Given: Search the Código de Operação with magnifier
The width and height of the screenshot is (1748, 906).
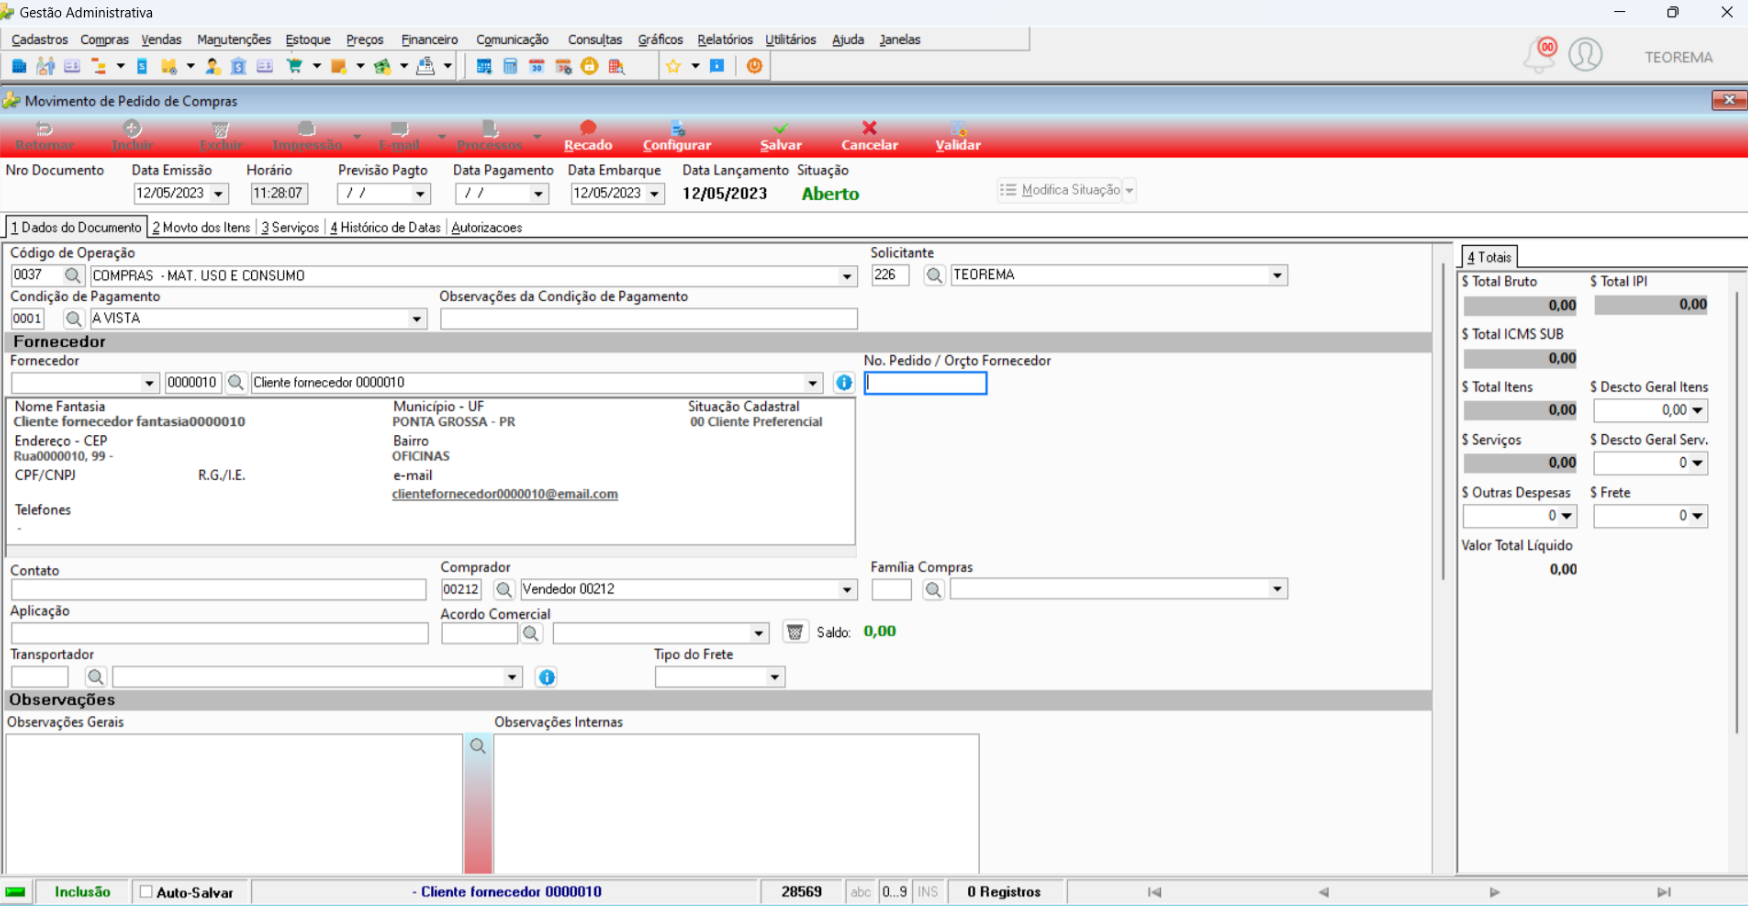Looking at the screenshot, I should coord(72,275).
